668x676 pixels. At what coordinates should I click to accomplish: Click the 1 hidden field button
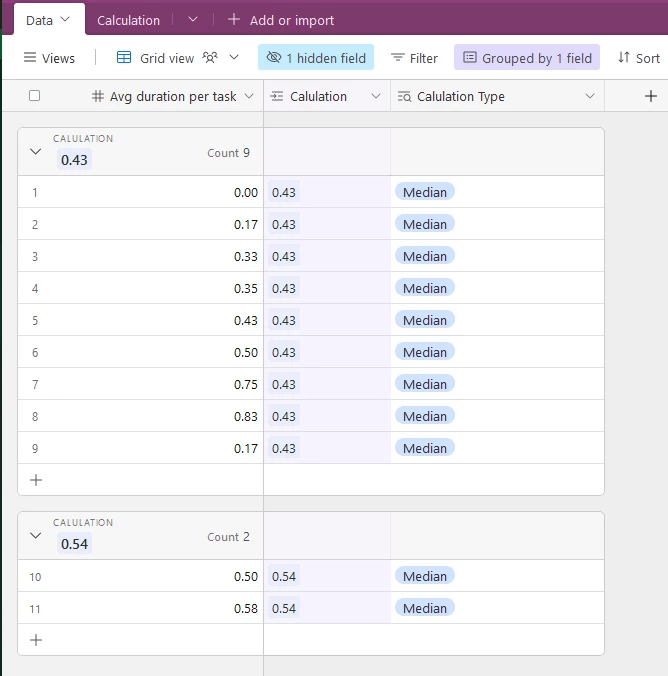point(316,57)
